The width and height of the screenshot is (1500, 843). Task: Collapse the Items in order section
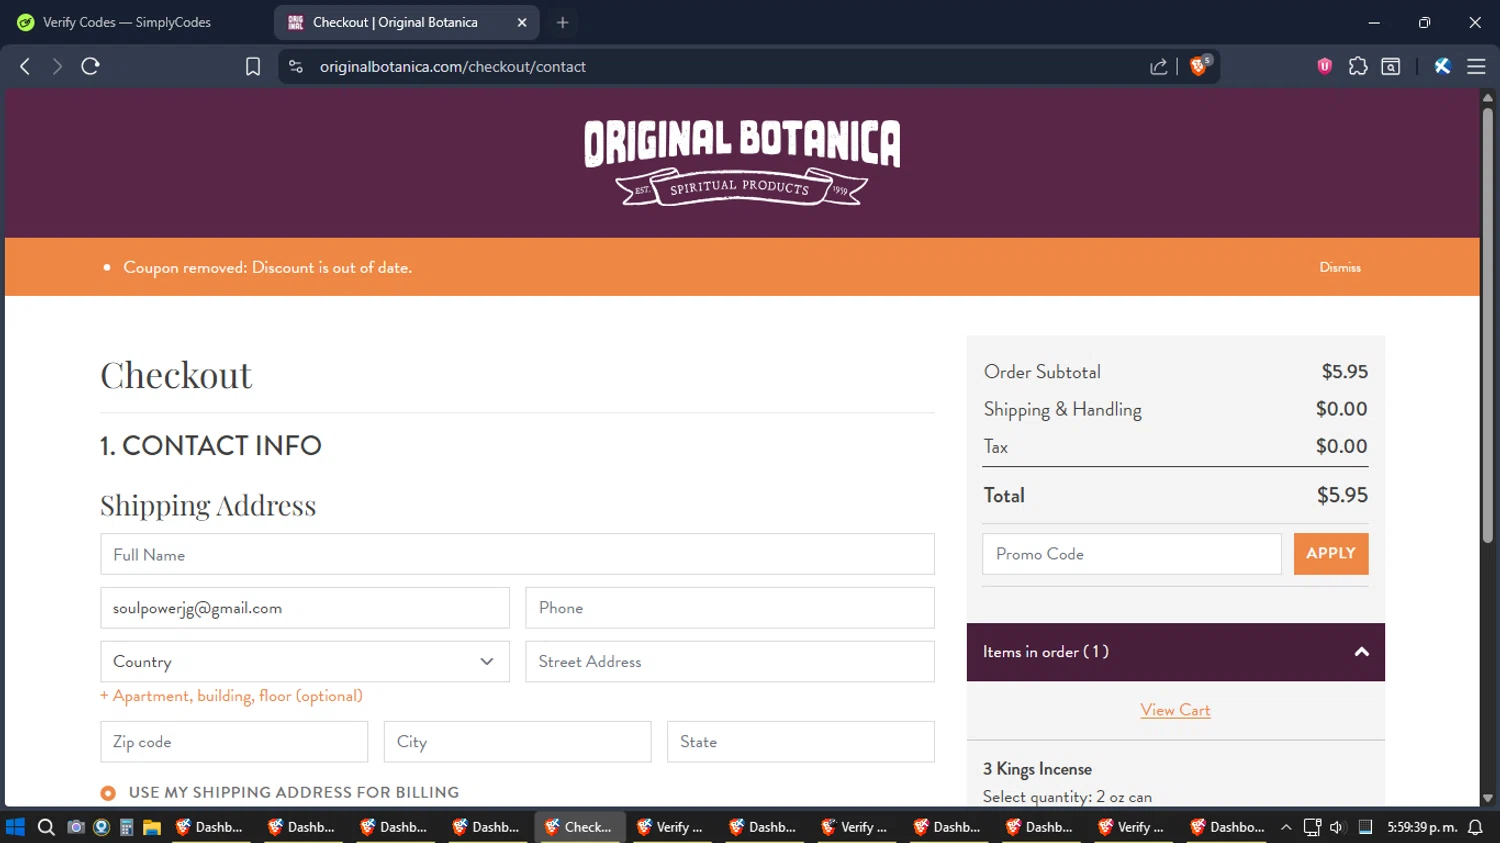[1175, 652]
